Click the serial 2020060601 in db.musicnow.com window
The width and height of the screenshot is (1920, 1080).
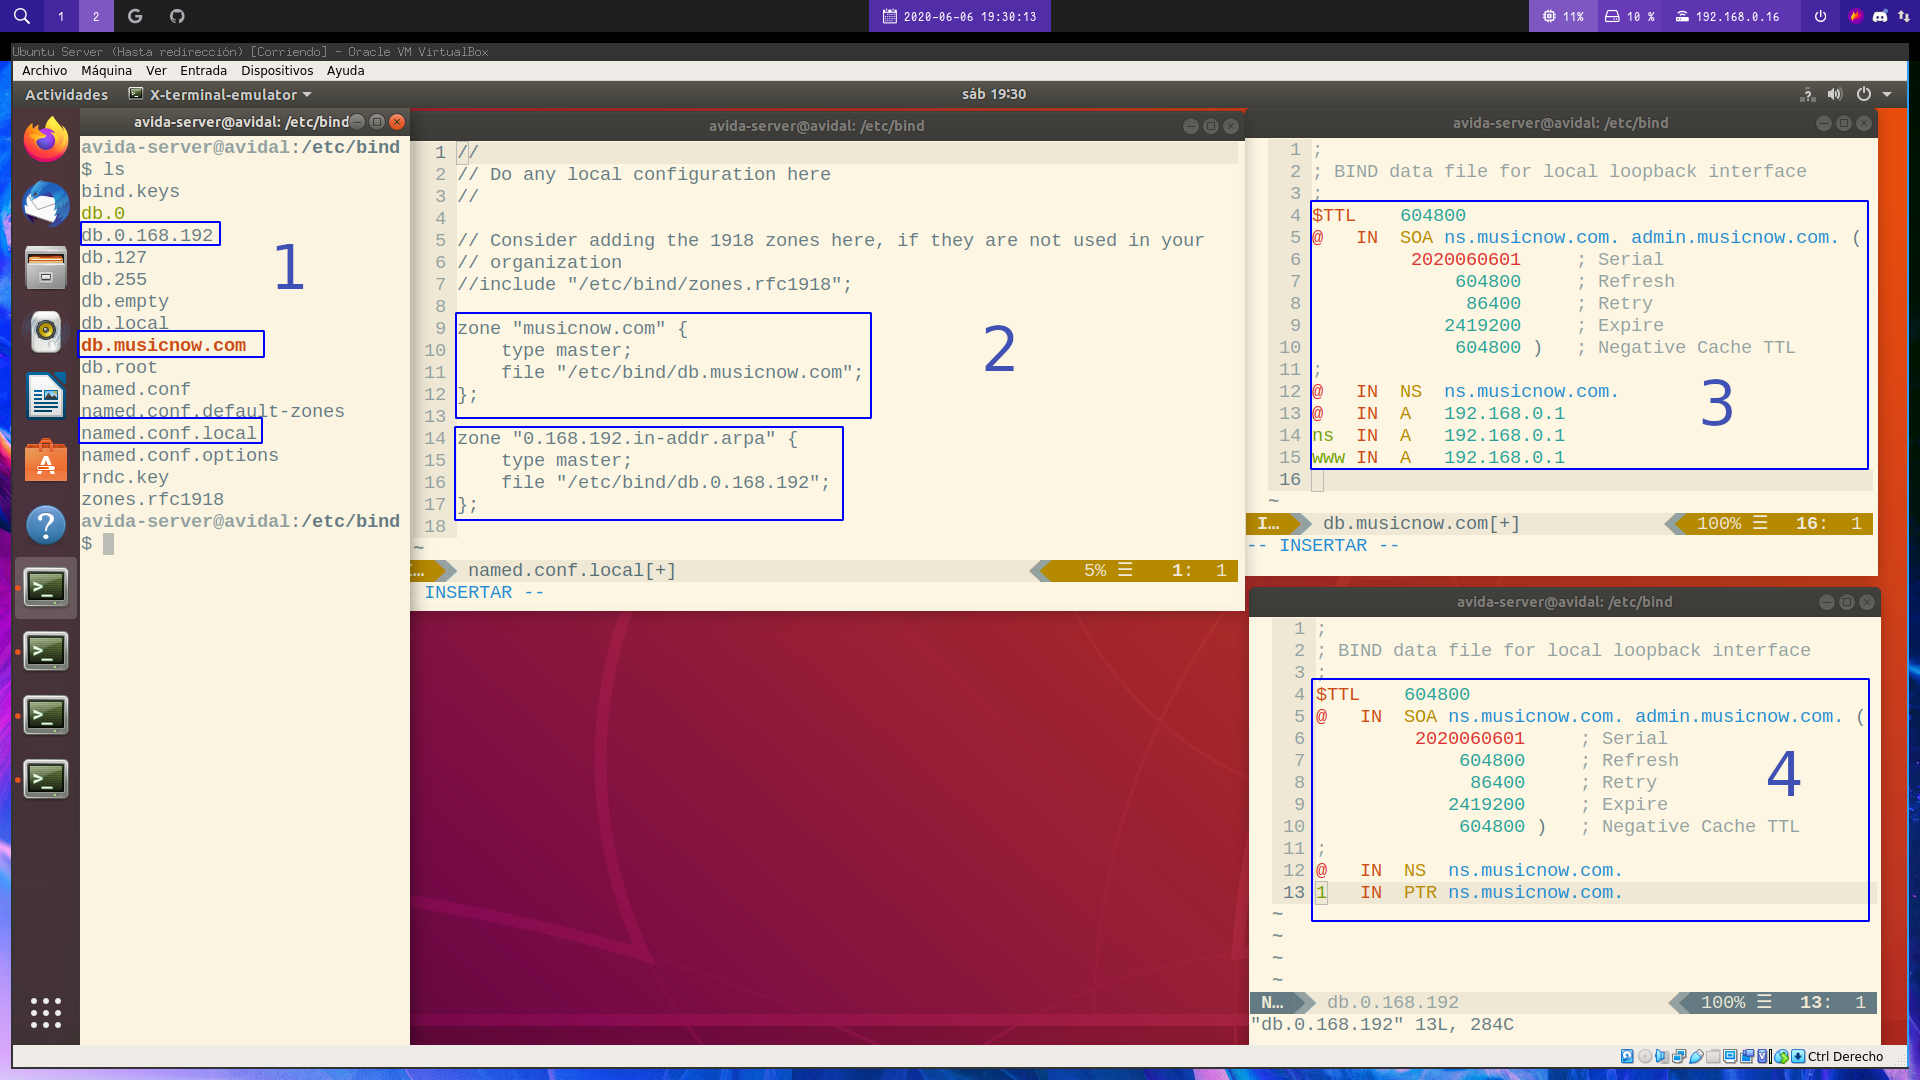[x=1465, y=259]
